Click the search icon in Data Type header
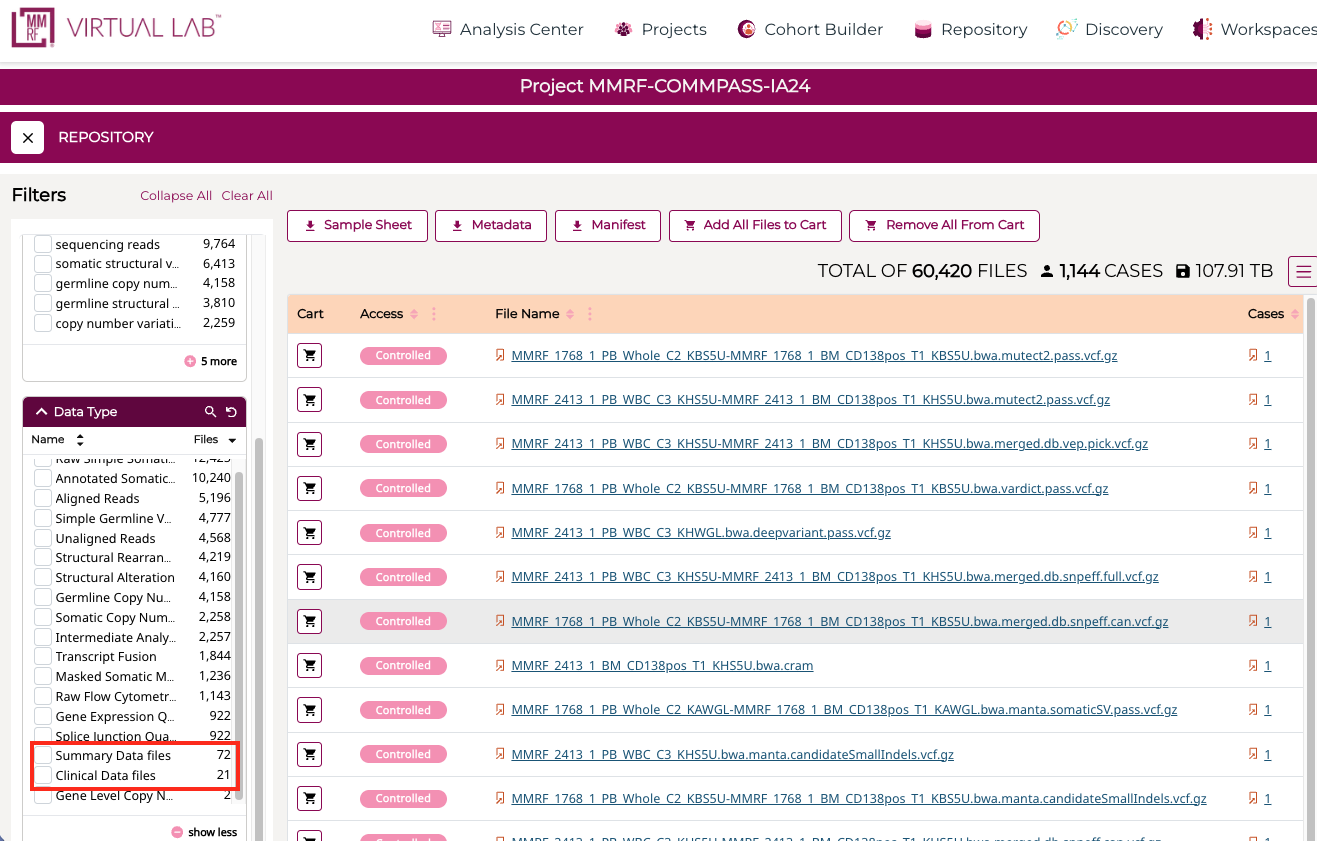The width and height of the screenshot is (1317, 841). coord(210,412)
